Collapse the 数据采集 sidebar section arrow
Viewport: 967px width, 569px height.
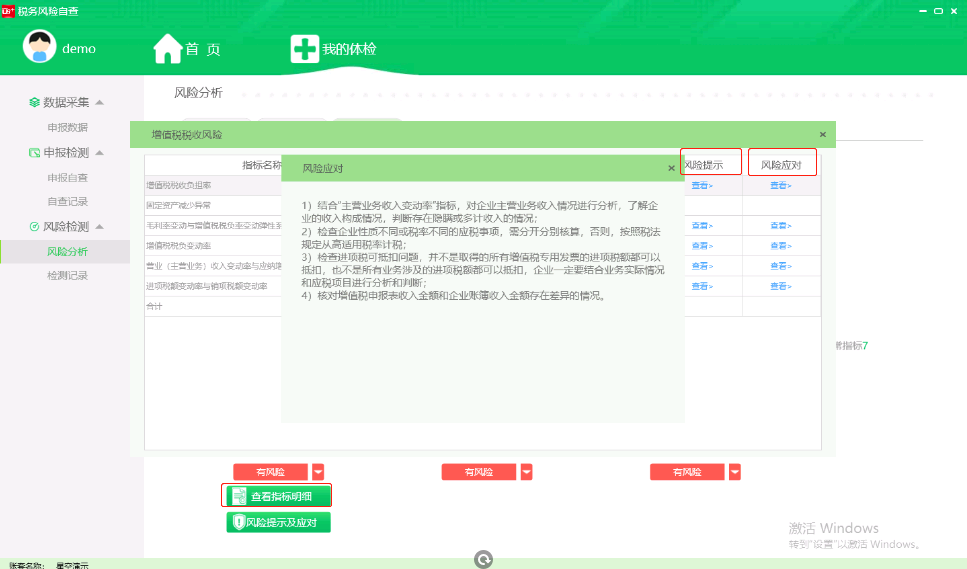[100, 103]
